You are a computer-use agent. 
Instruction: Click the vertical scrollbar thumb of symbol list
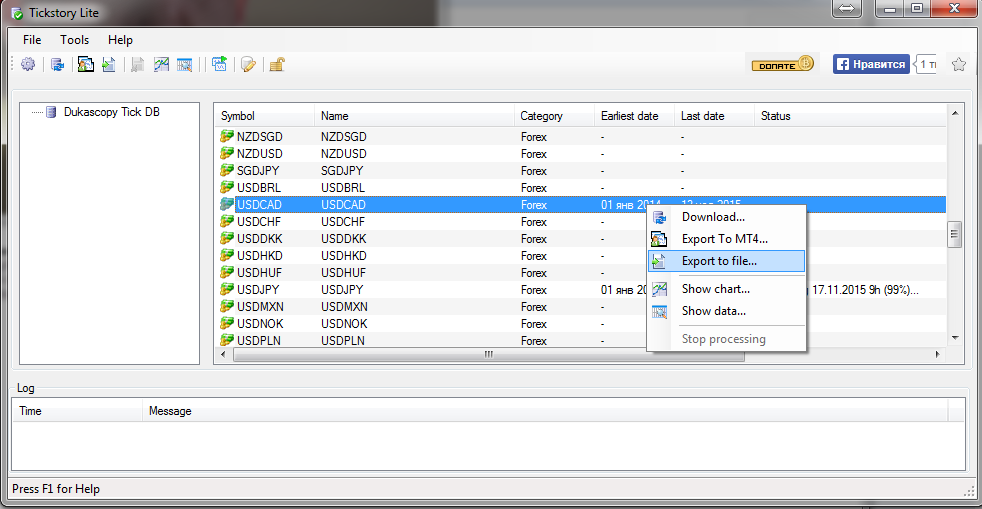coord(954,235)
